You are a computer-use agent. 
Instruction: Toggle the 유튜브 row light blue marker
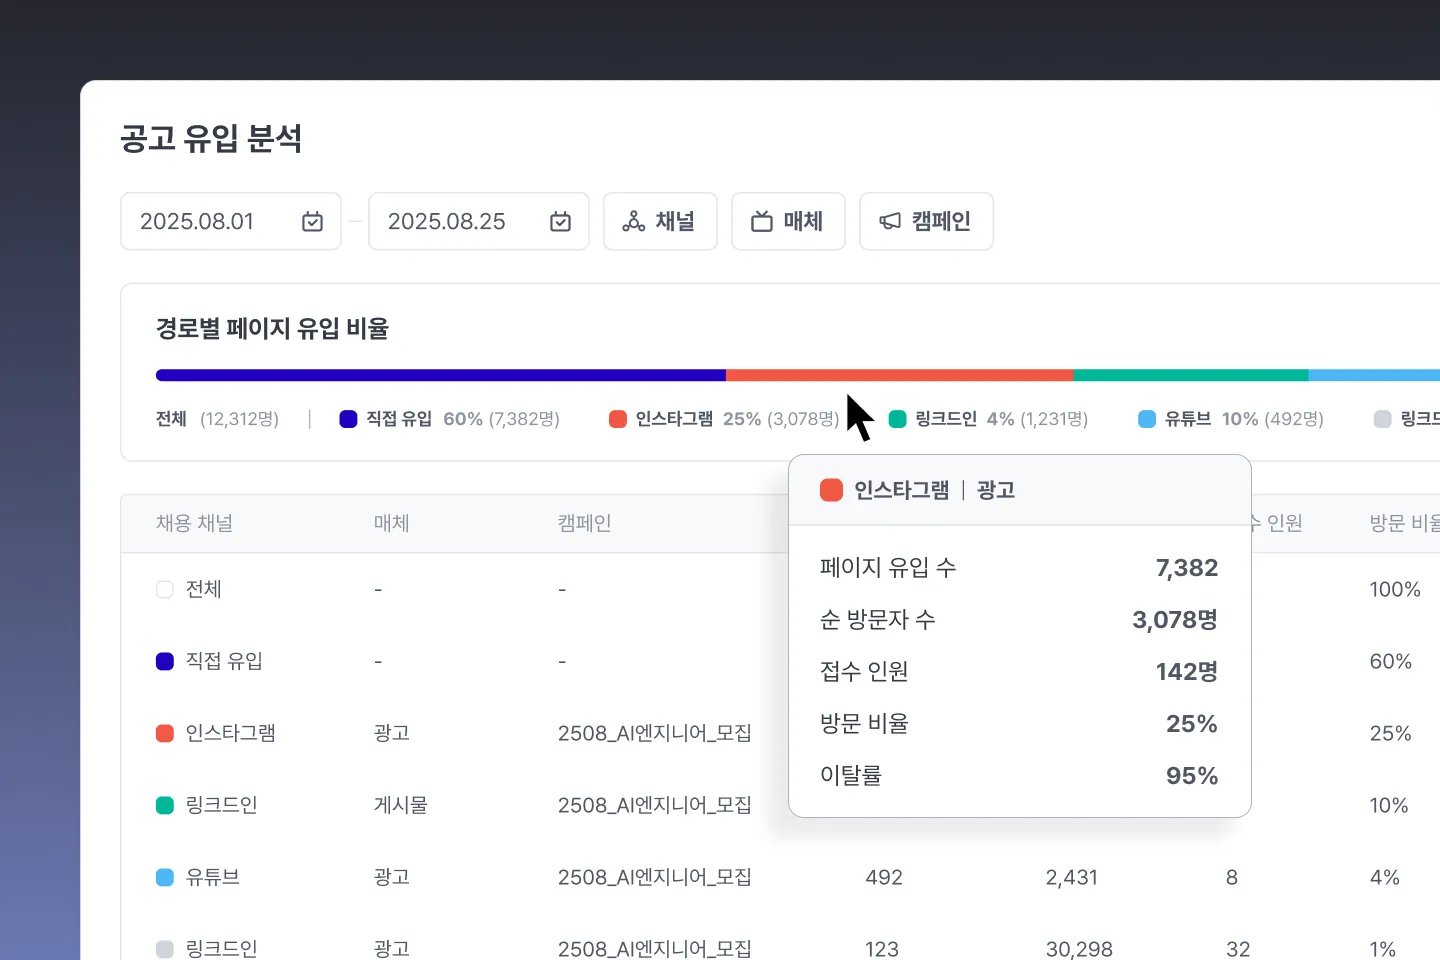165,877
